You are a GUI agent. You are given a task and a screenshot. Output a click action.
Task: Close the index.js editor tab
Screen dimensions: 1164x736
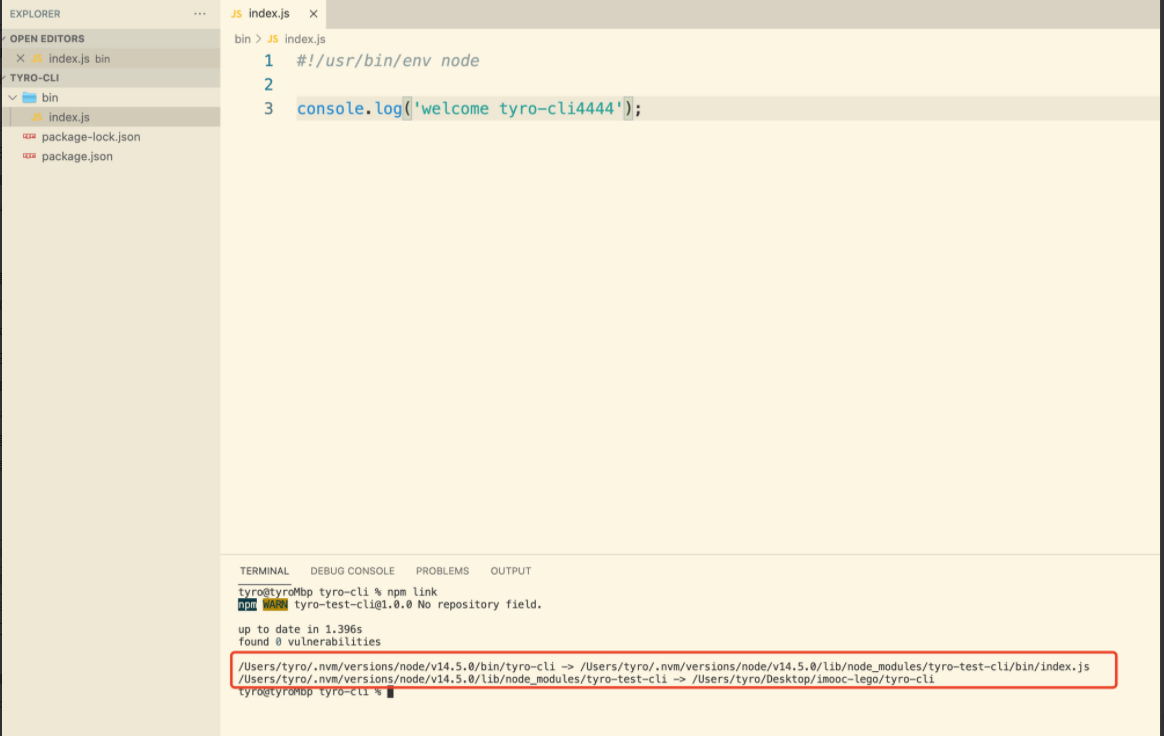point(313,13)
